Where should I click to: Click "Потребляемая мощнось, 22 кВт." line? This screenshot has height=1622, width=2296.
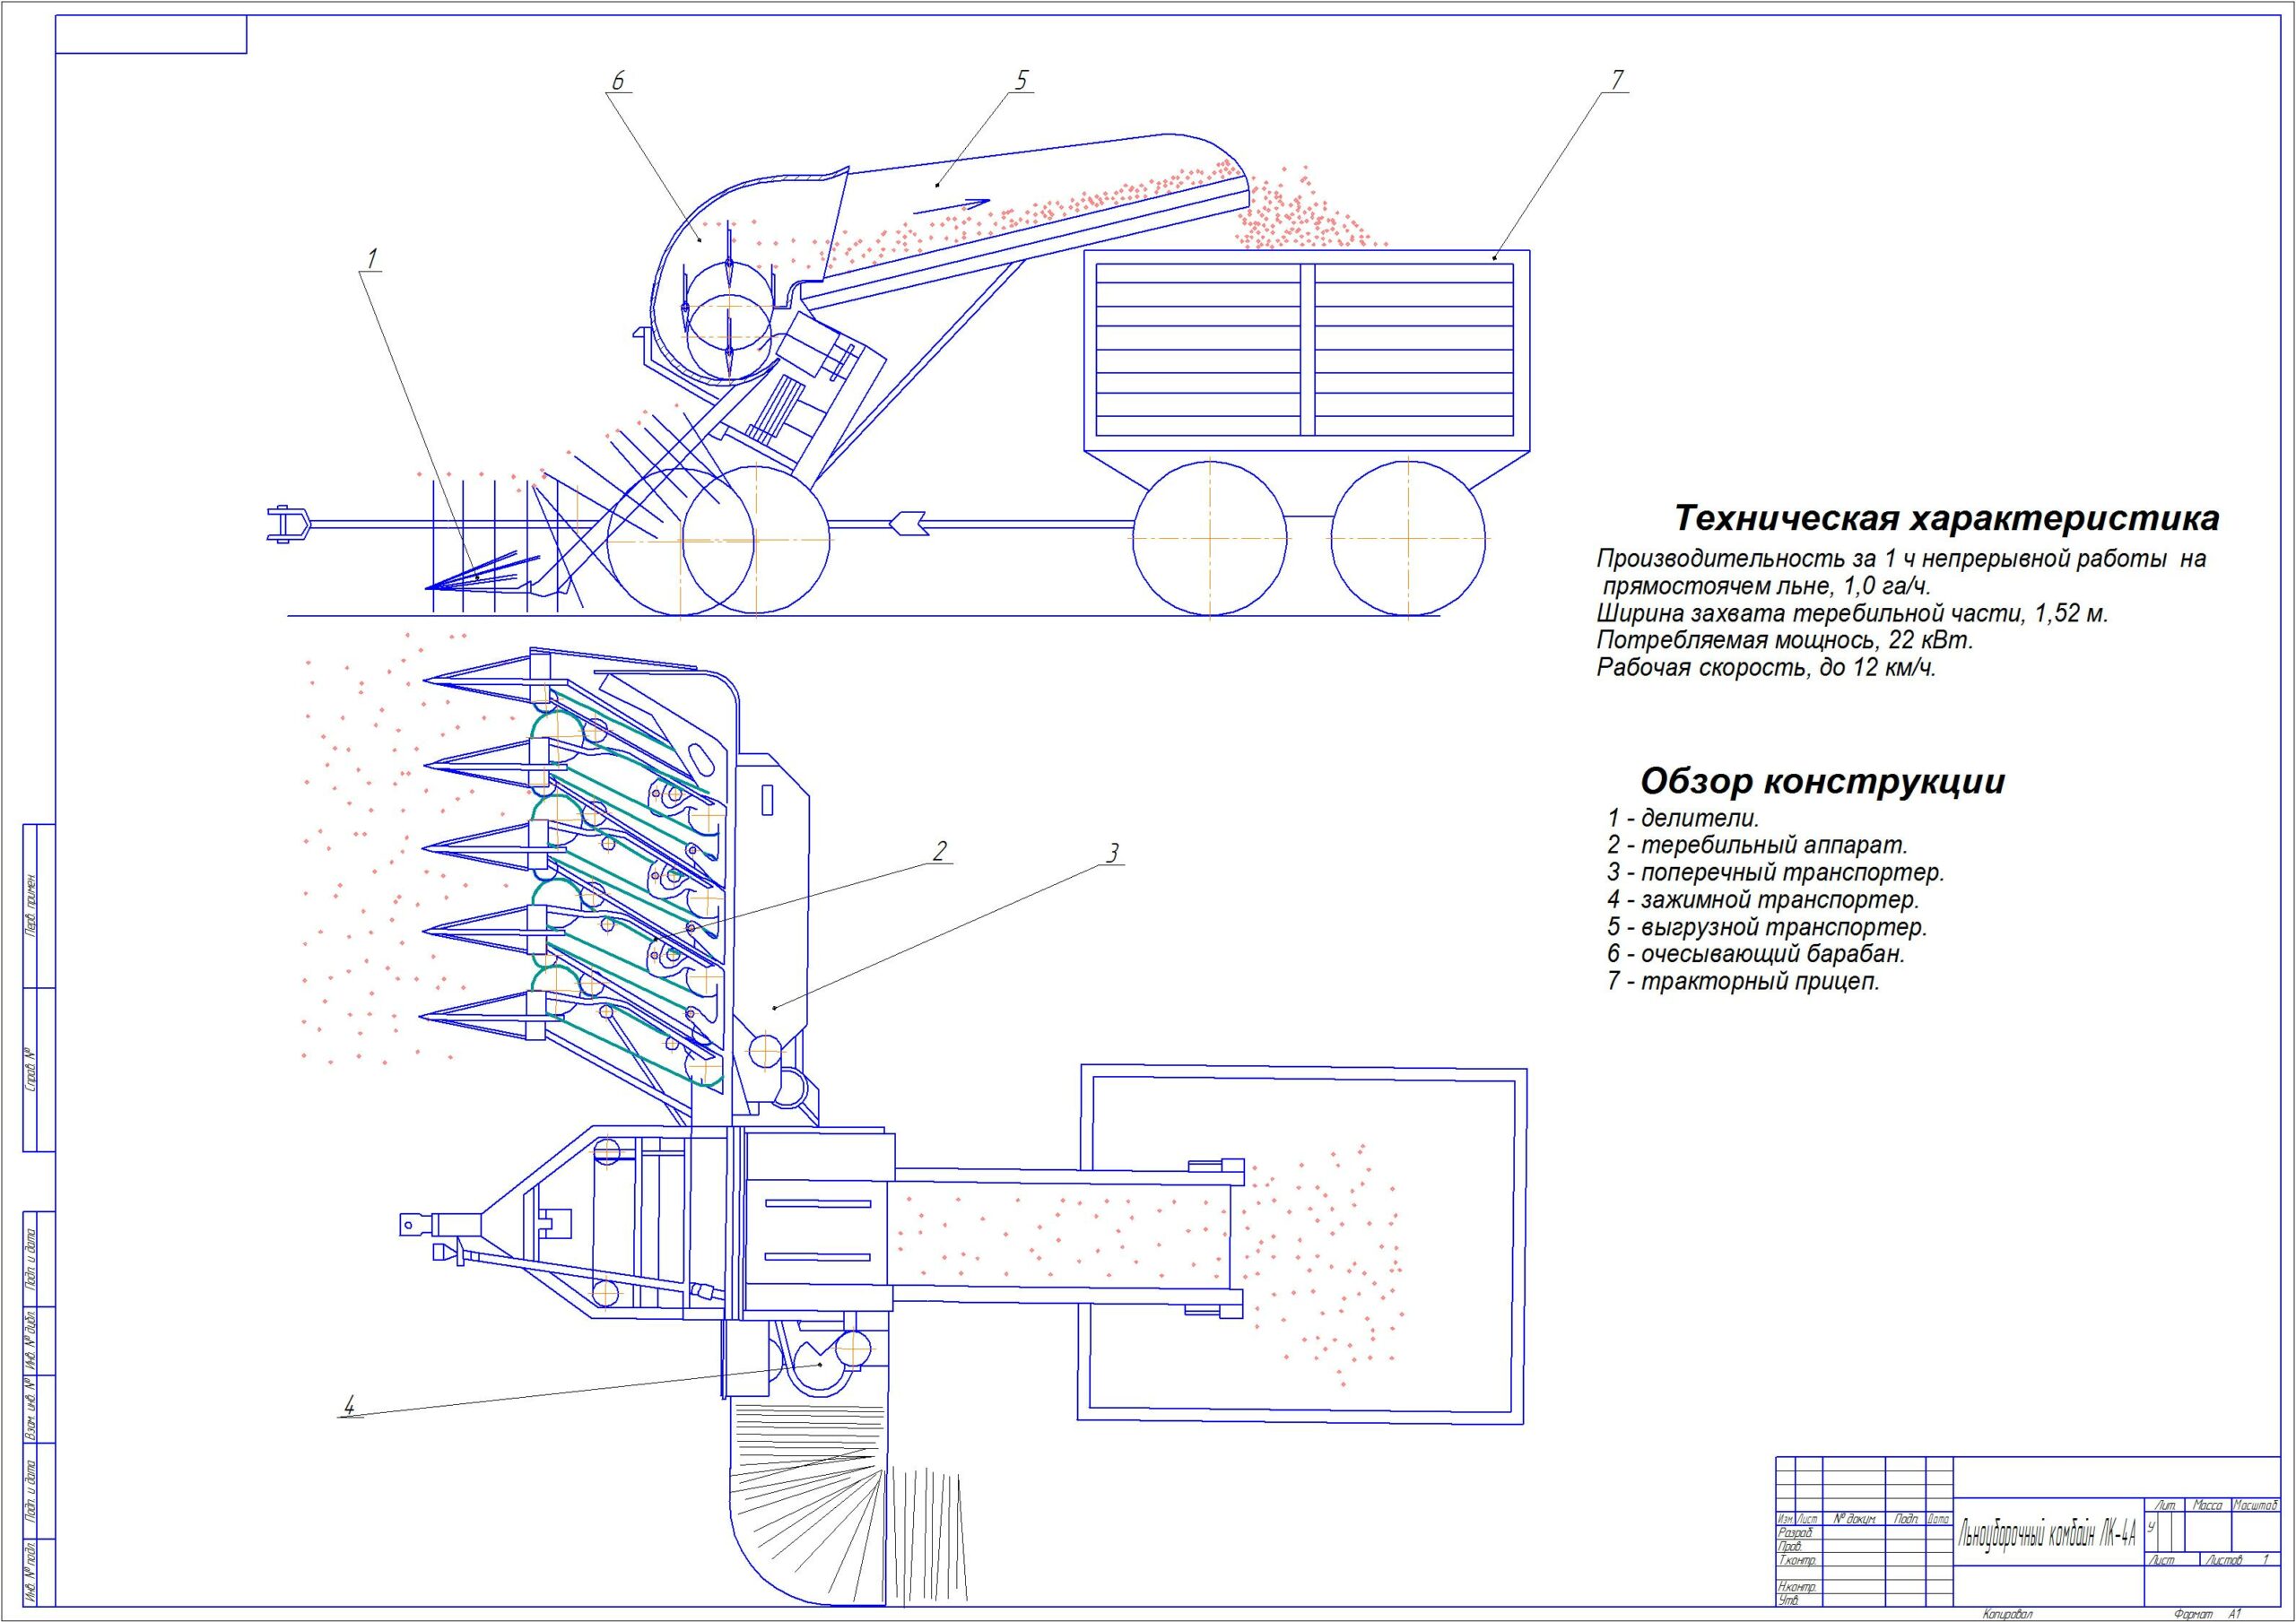(x=1785, y=640)
